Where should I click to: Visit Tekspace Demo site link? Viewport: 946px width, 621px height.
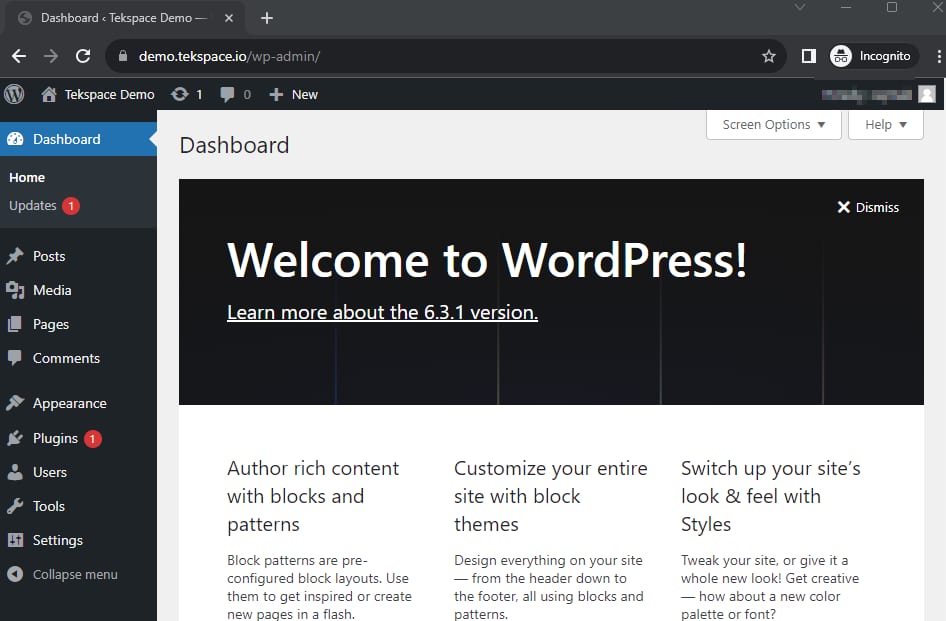coord(110,95)
